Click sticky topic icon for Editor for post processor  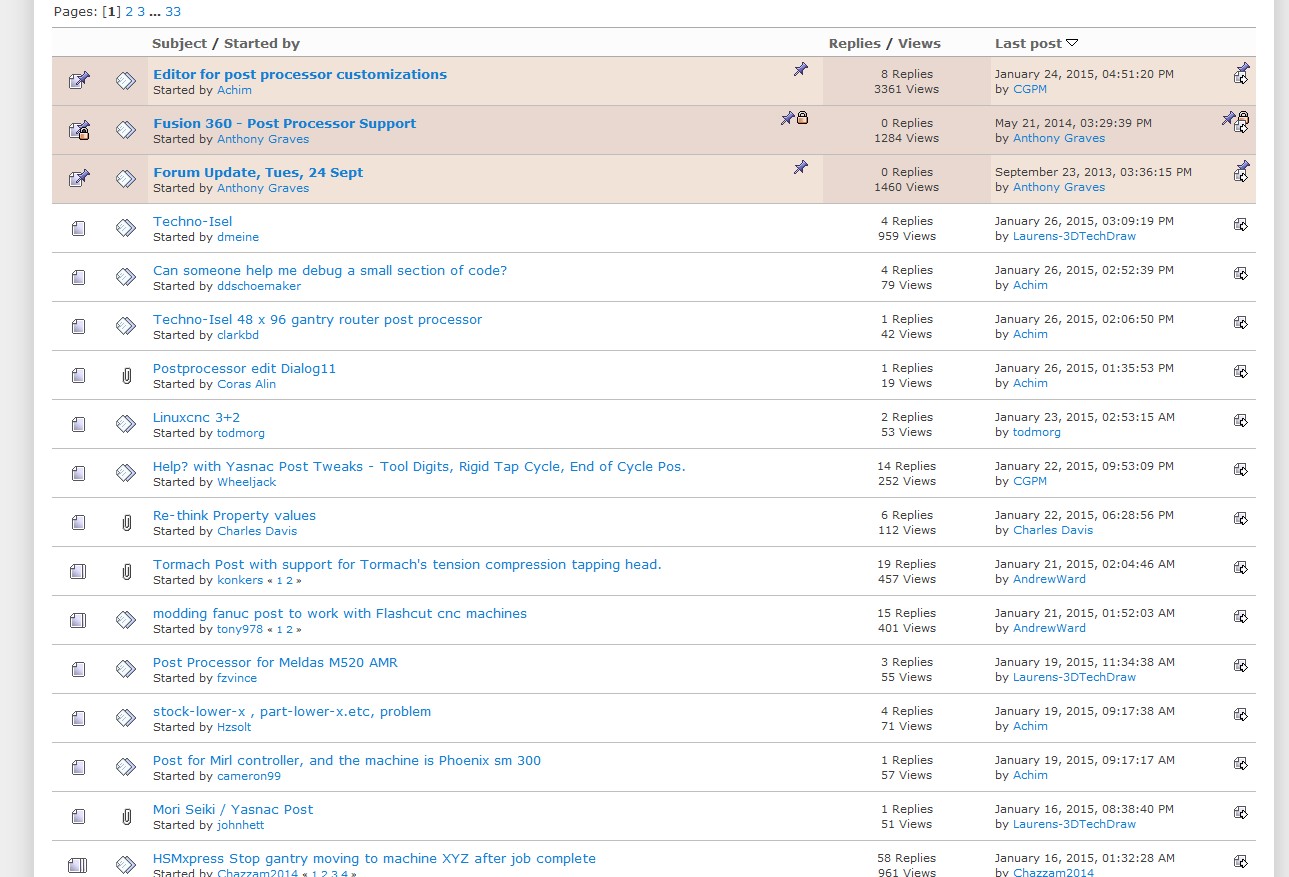click(79, 81)
